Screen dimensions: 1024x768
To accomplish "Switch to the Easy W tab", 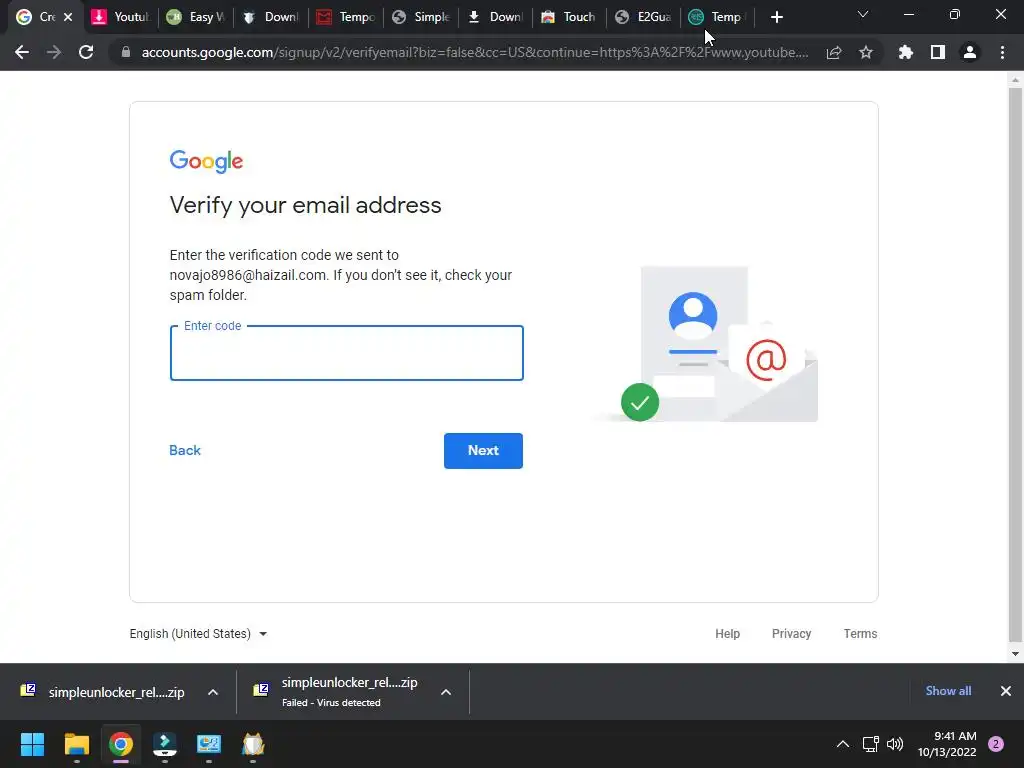I will (196, 17).
